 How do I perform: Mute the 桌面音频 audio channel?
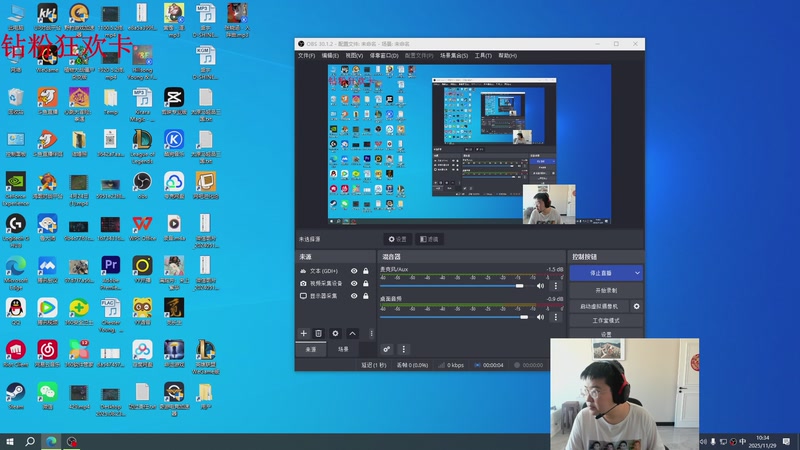[x=540, y=317]
